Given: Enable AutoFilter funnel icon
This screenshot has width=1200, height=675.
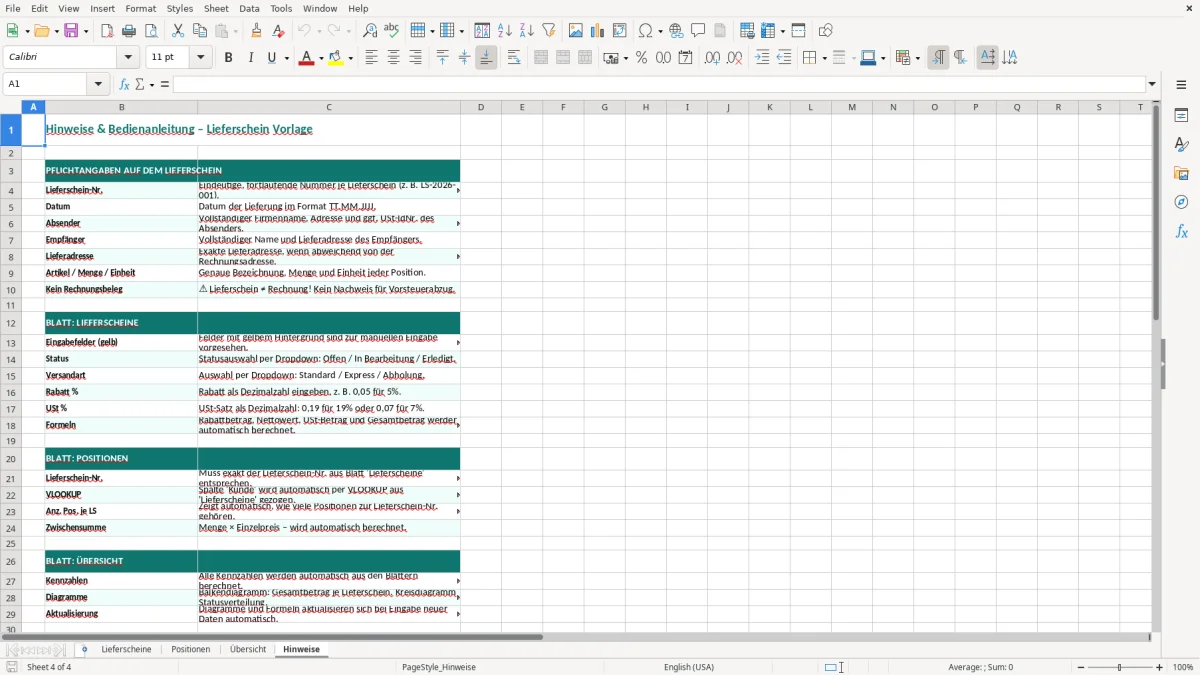Looking at the screenshot, I should pos(548,31).
